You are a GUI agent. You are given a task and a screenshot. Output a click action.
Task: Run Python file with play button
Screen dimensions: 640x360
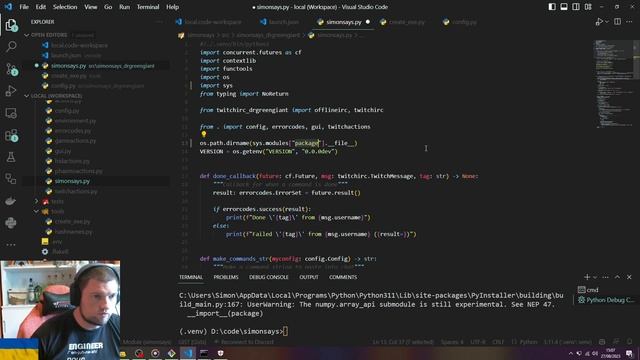598,22
